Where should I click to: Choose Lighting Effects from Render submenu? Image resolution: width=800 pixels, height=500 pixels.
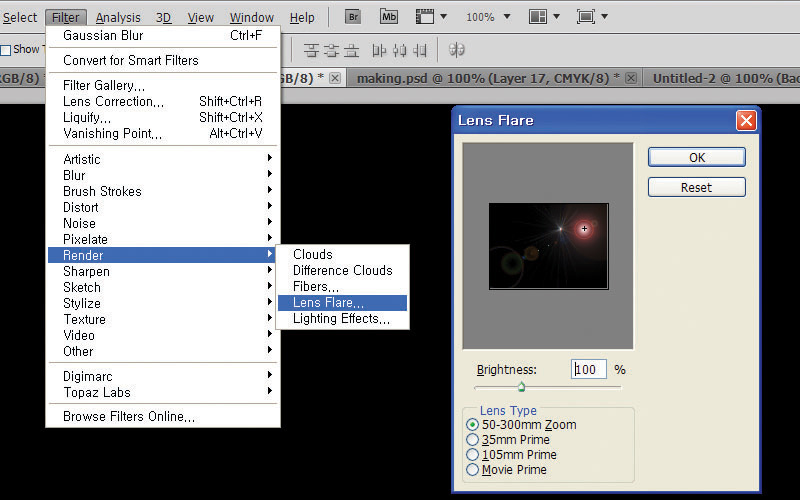(342, 319)
